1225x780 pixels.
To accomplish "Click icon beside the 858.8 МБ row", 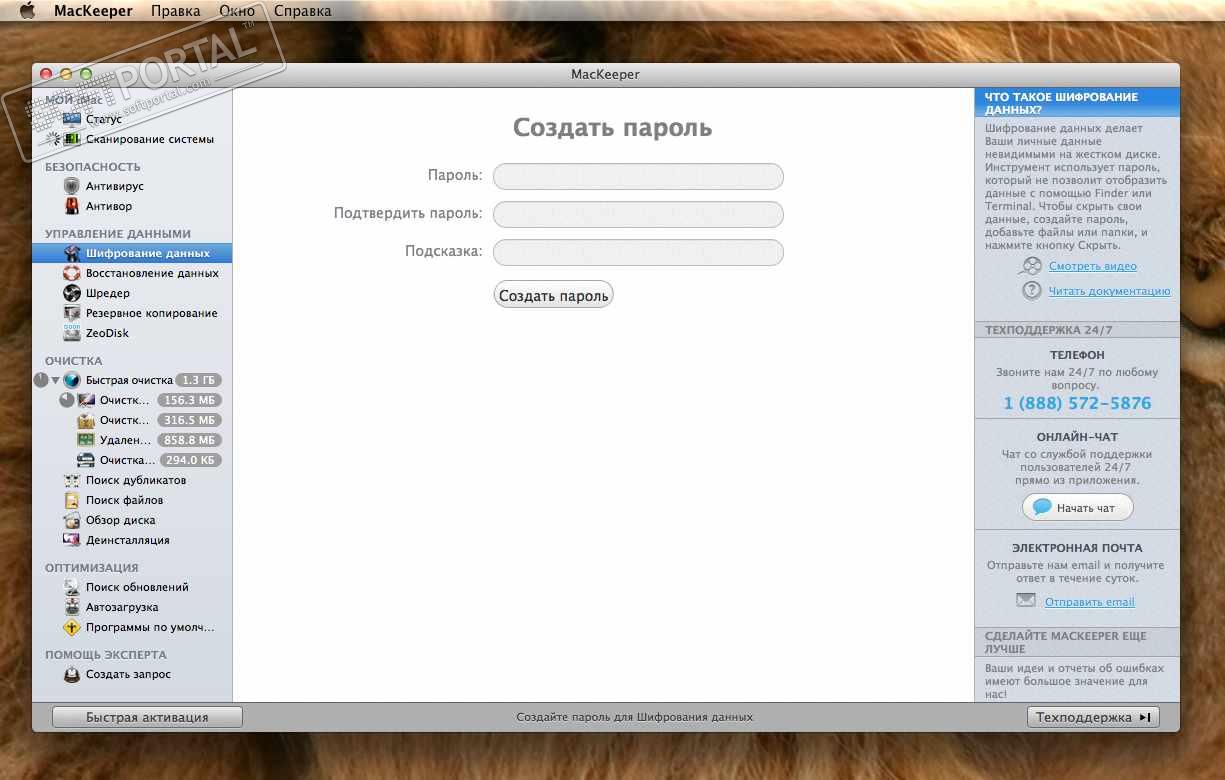I will (86, 440).
